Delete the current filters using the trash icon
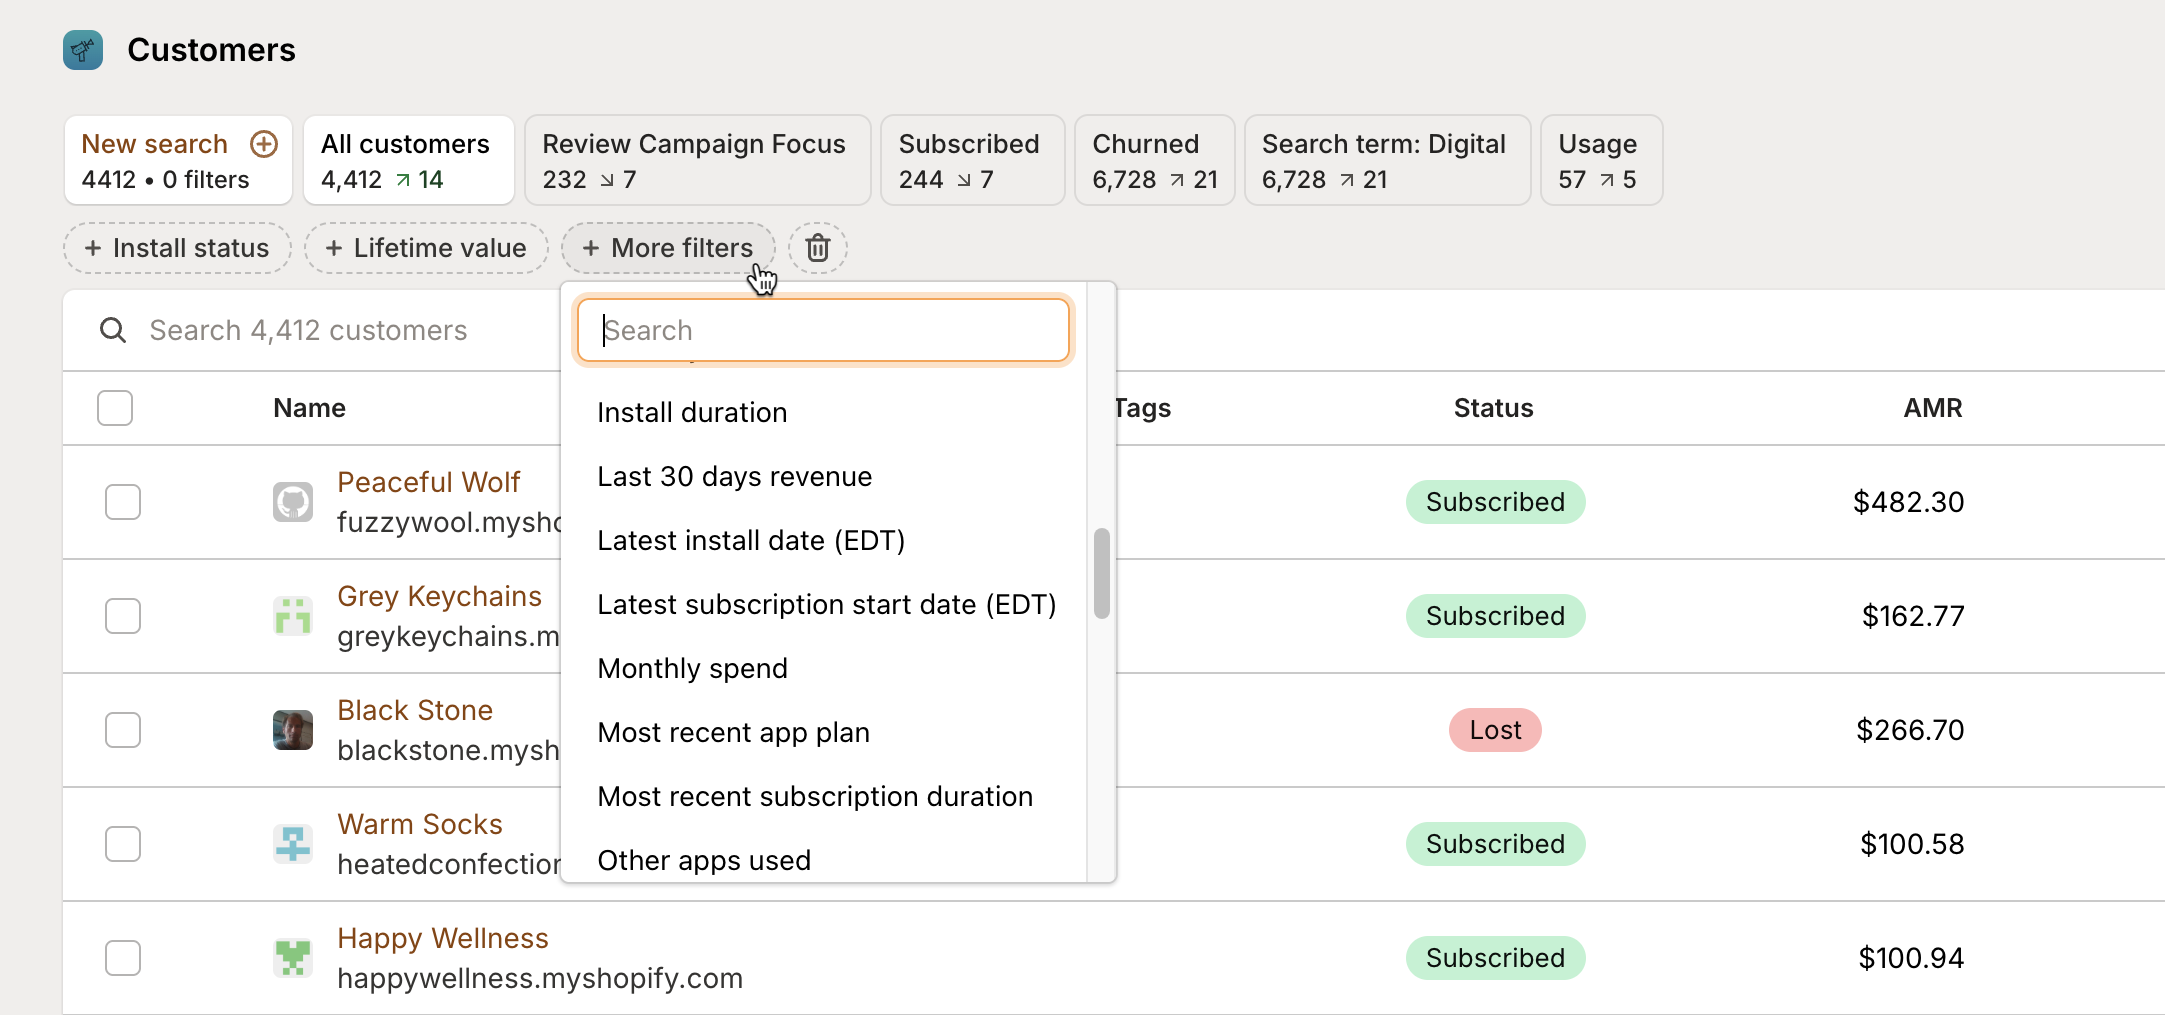 [818, 248]
